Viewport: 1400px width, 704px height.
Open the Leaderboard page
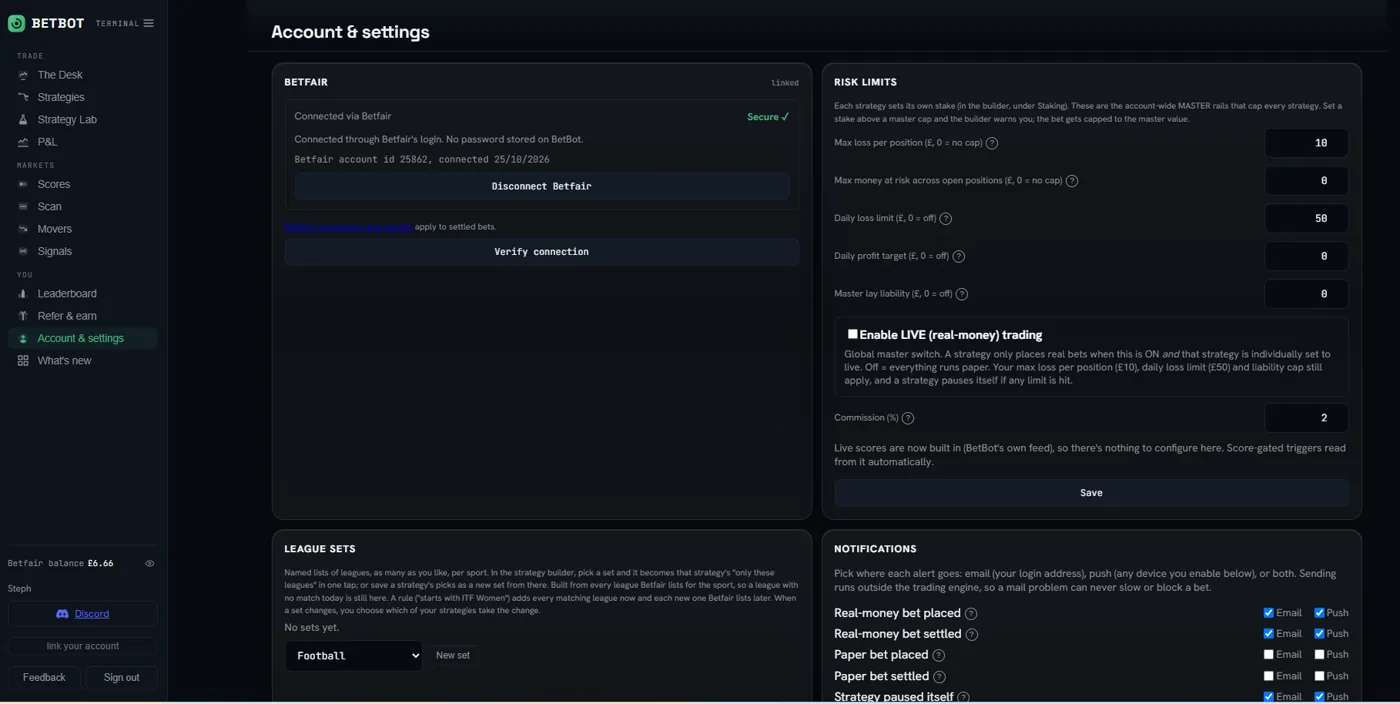pos(67,294)
